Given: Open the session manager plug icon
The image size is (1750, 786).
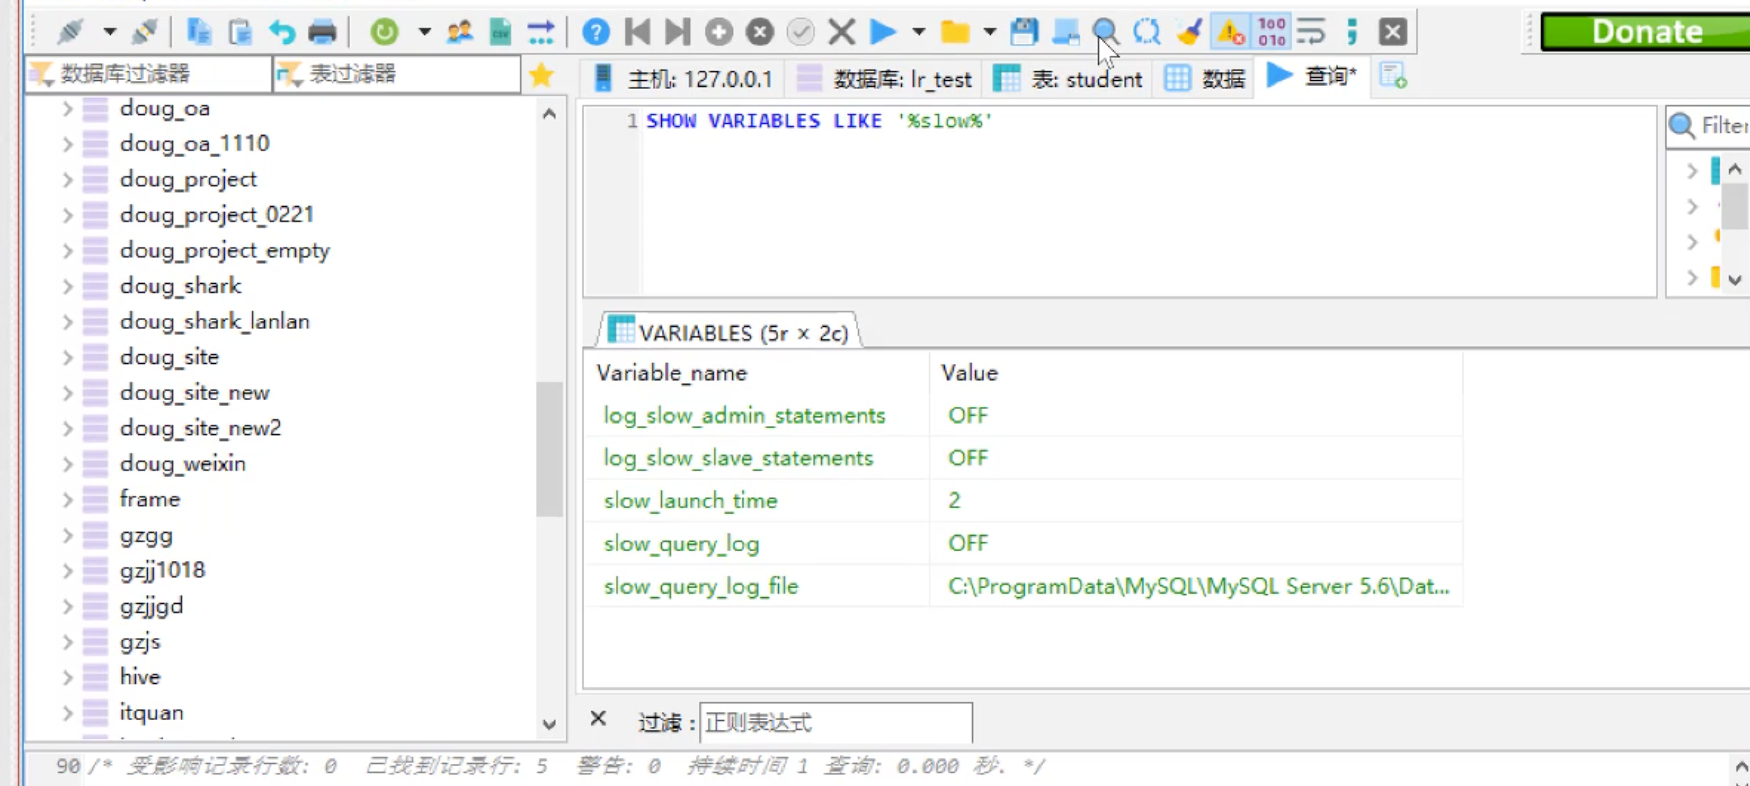Looking at the screenshot, I should tap(70, 32).
